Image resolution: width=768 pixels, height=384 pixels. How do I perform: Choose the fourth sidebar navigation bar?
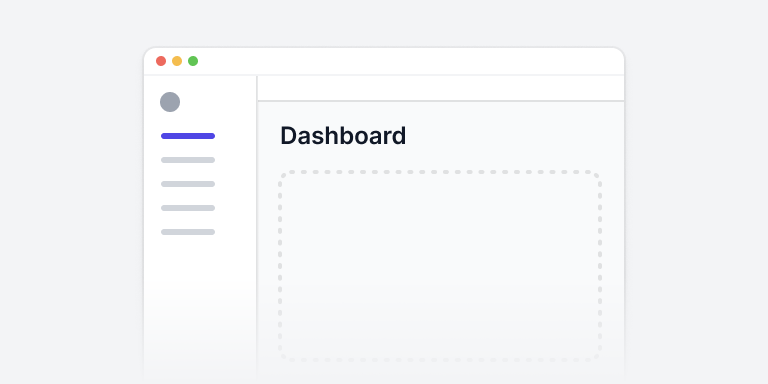click(188, 208)
